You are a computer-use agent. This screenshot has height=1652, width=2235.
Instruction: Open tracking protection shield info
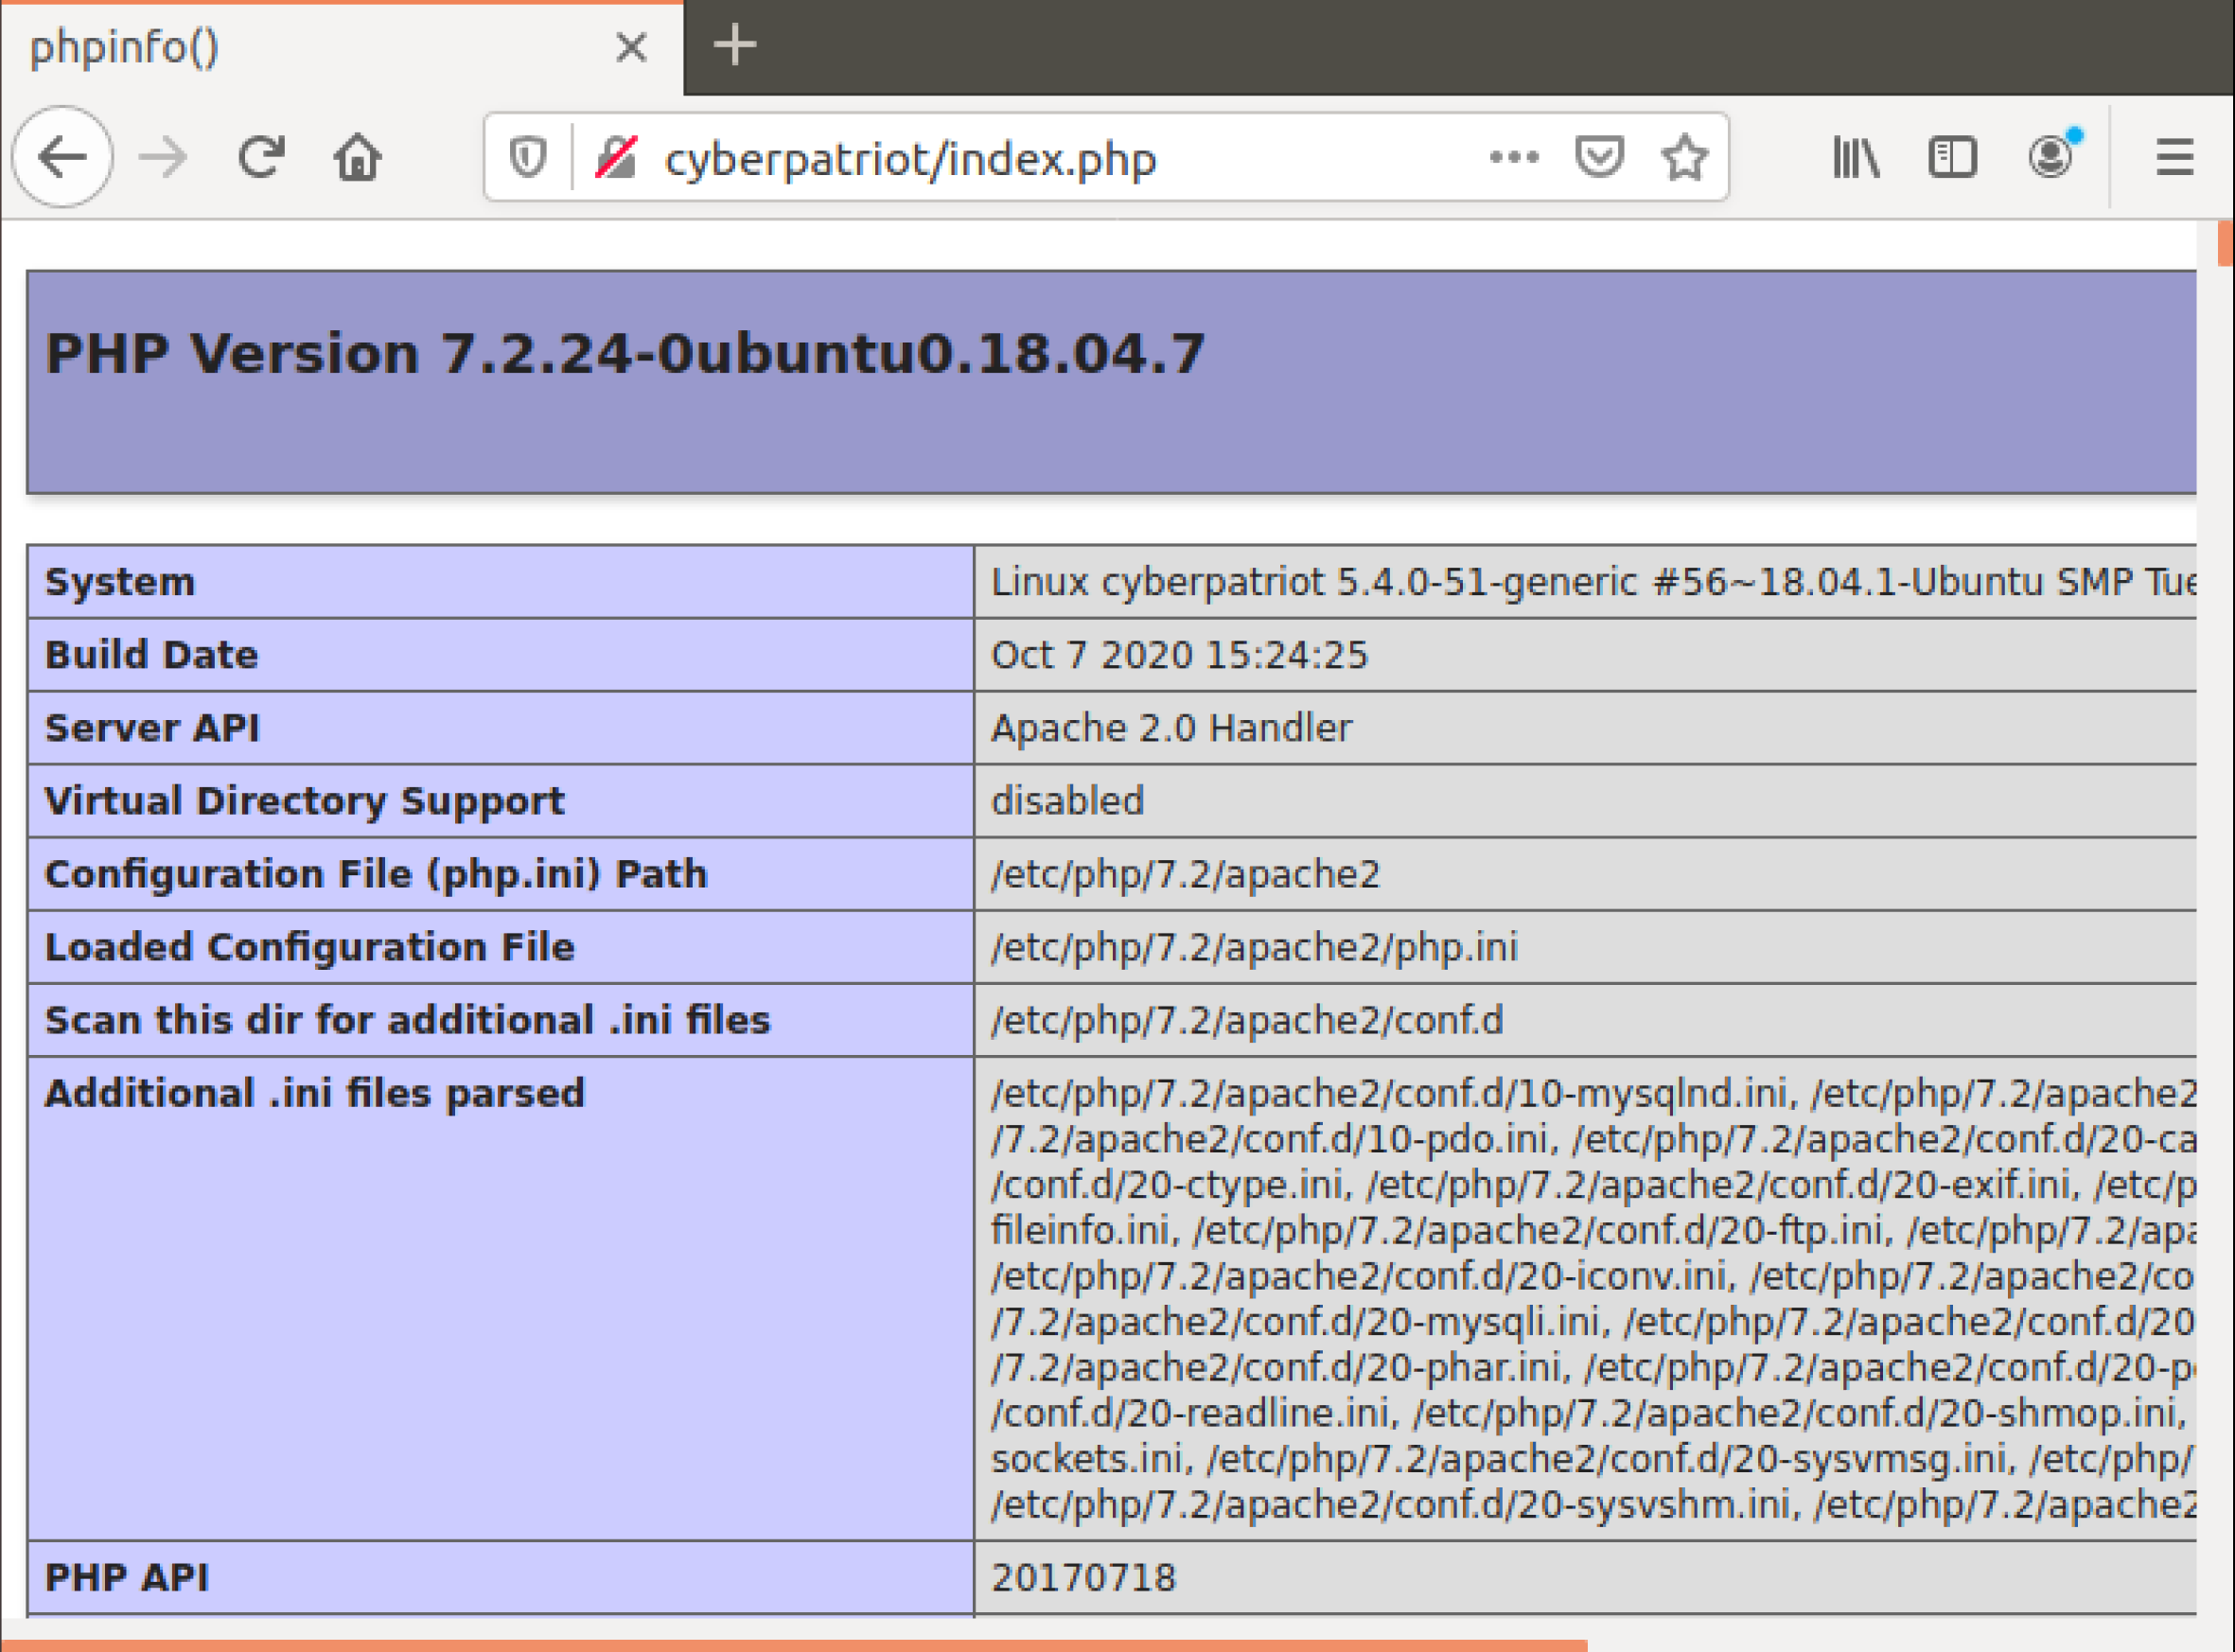point(527,157)
